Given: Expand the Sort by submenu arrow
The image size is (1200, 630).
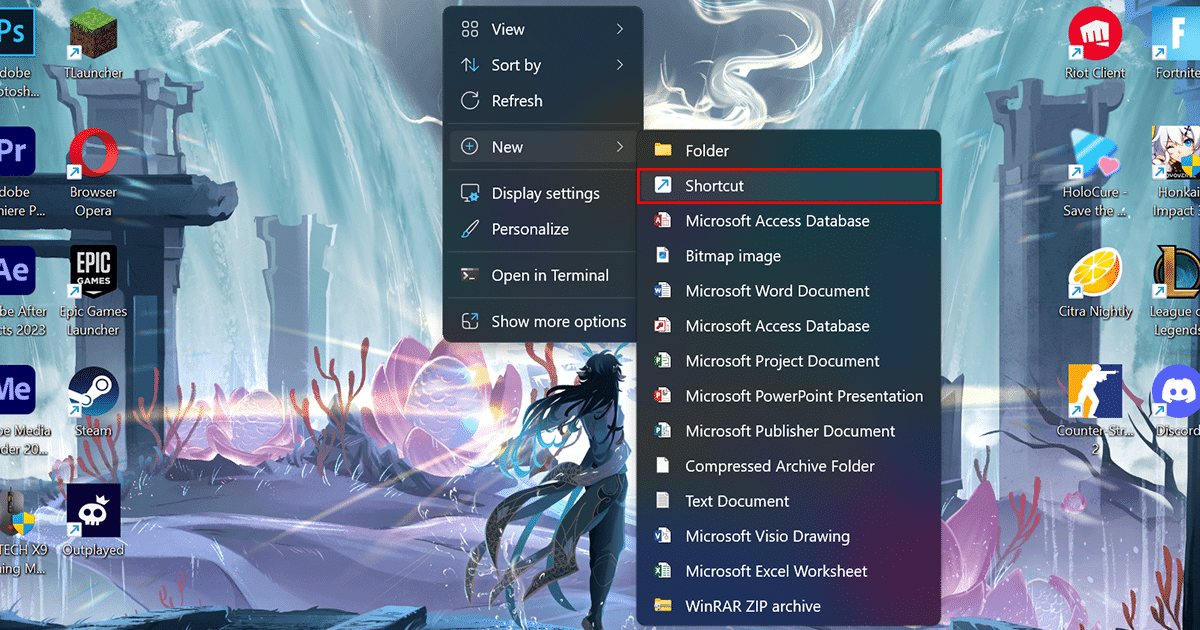Looking at the screenshot, I should pyautogui.click(x=620, y=65).
